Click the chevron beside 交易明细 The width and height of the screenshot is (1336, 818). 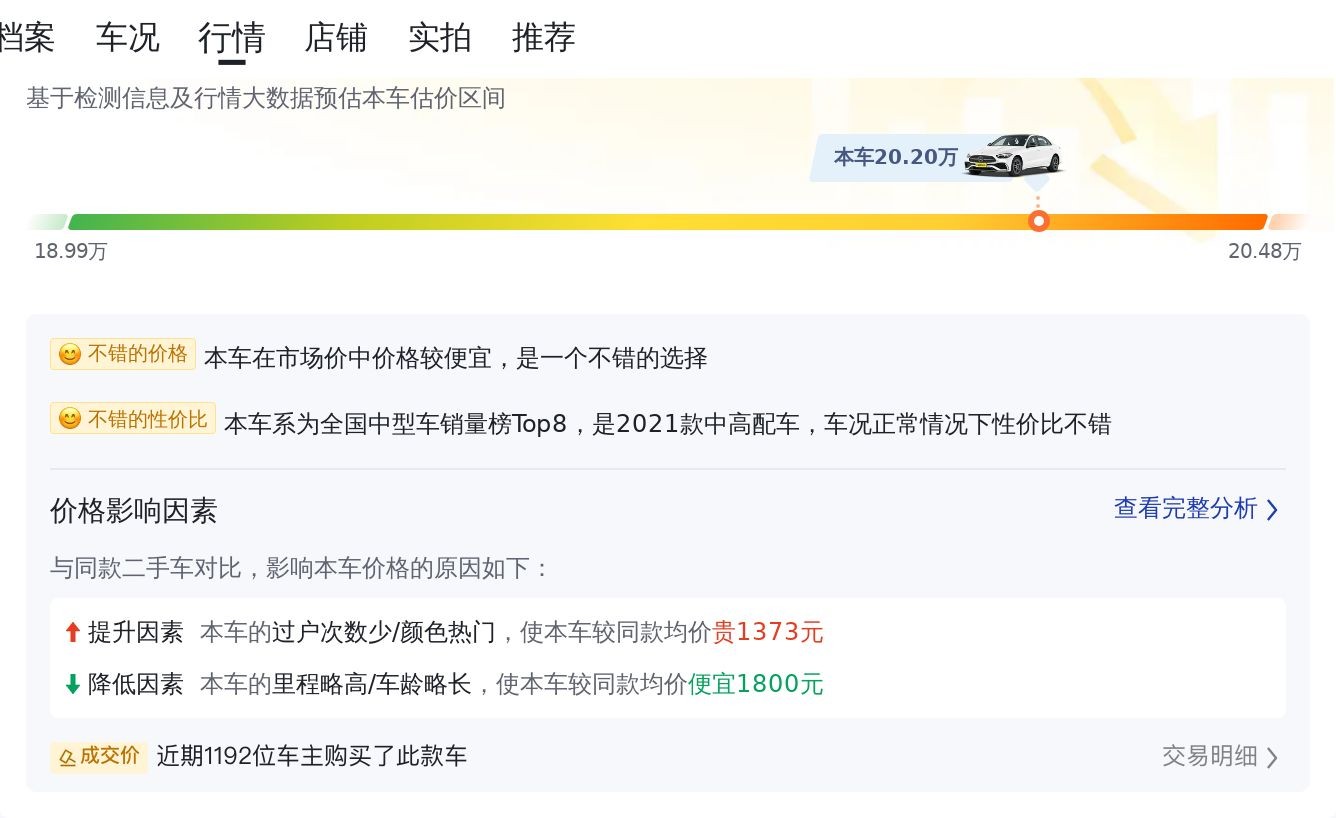pos(1272,757)
